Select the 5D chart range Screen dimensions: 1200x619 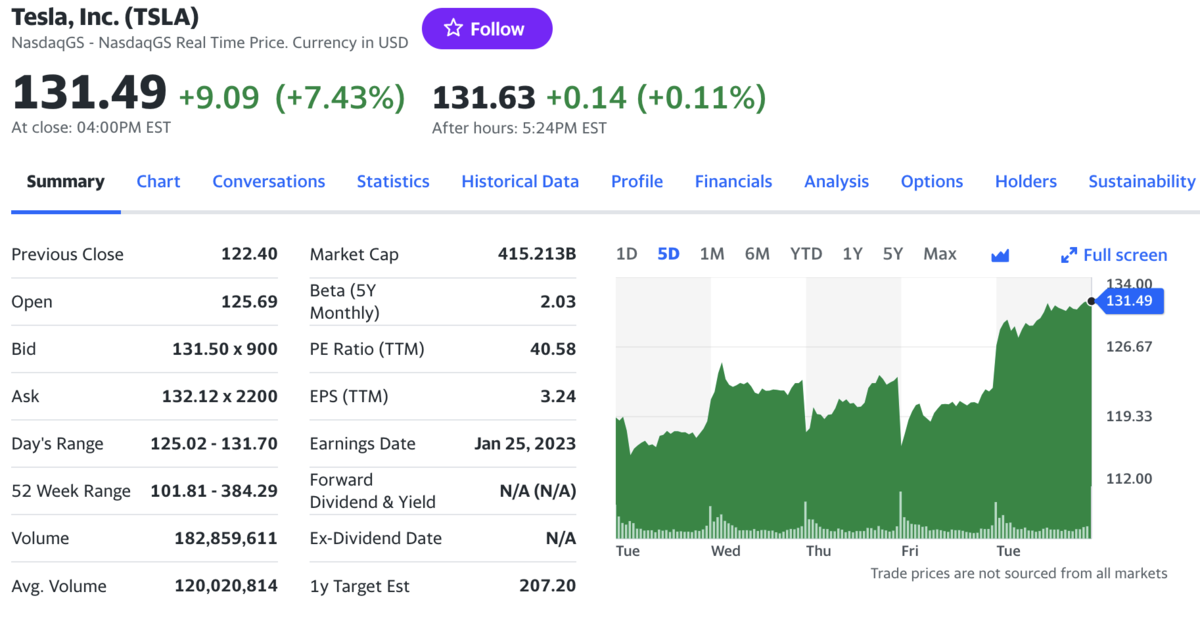pos(669,254)
